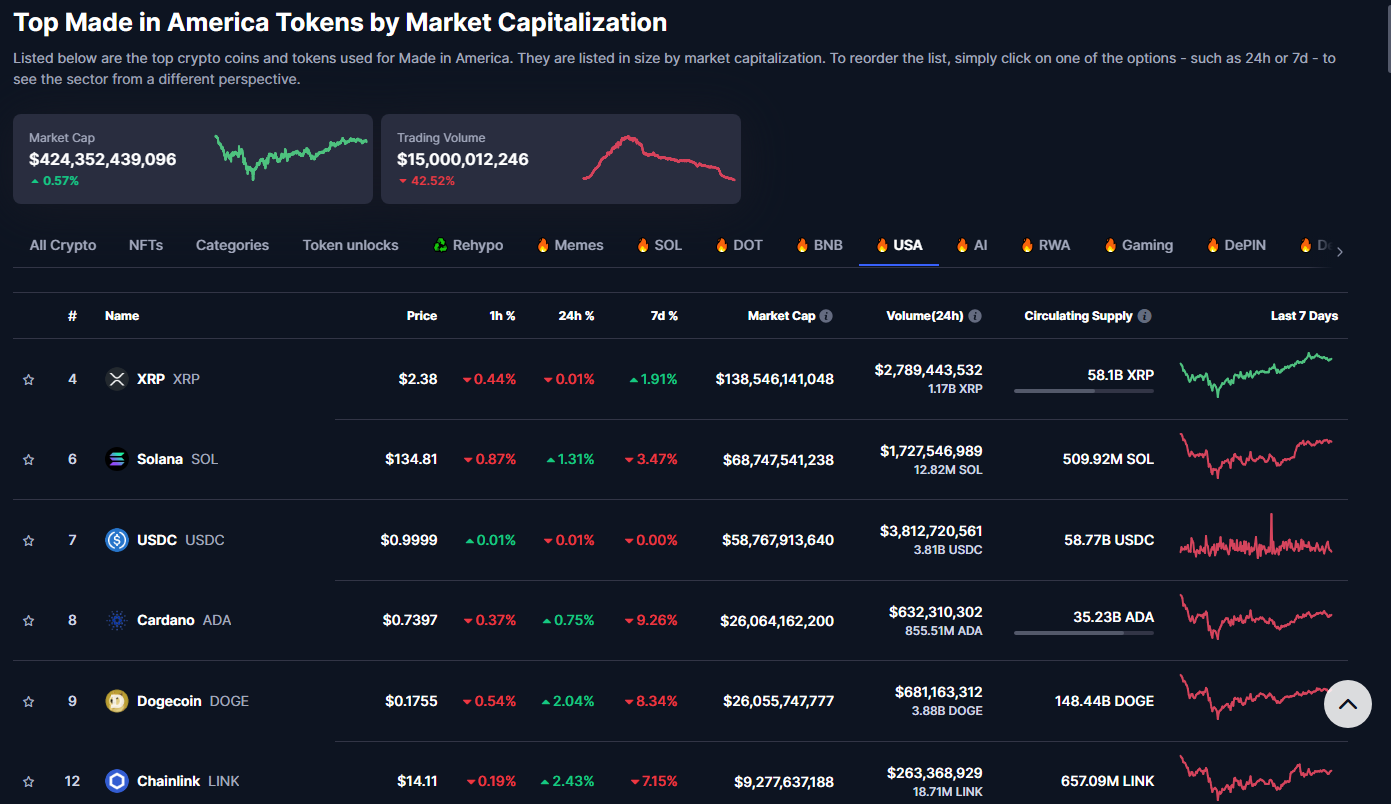Click the Rehypo recycle icon

click(441, 245)
